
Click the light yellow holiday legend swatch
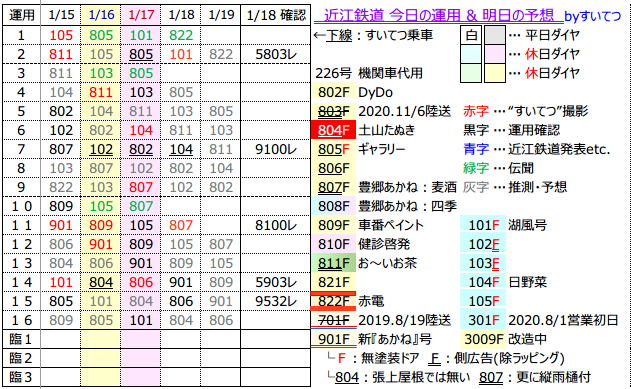pyautogui.click(x=495, y=73)
